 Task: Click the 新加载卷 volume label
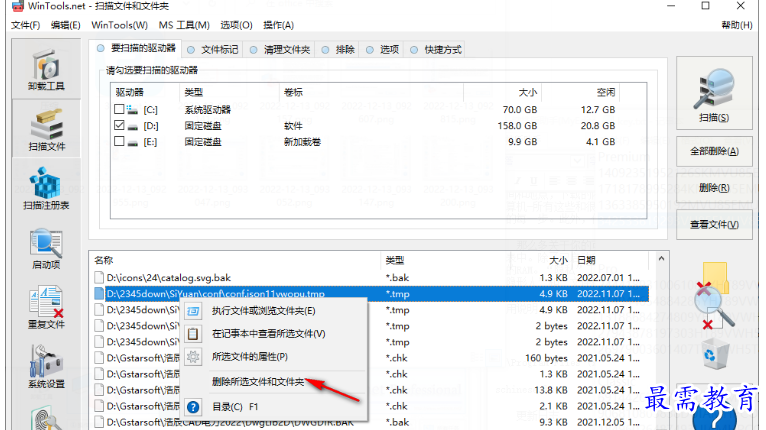click(302, 142)
